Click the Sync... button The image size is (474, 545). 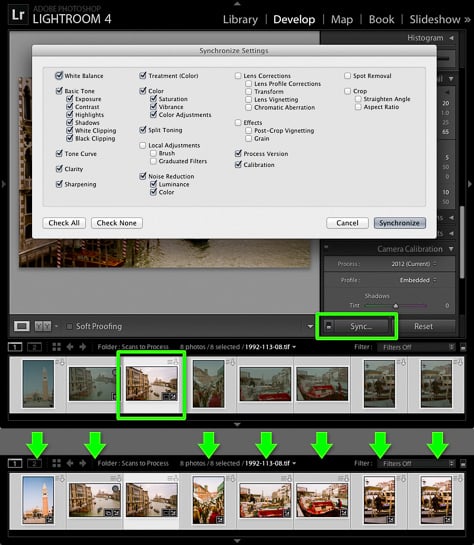[361, 326]
